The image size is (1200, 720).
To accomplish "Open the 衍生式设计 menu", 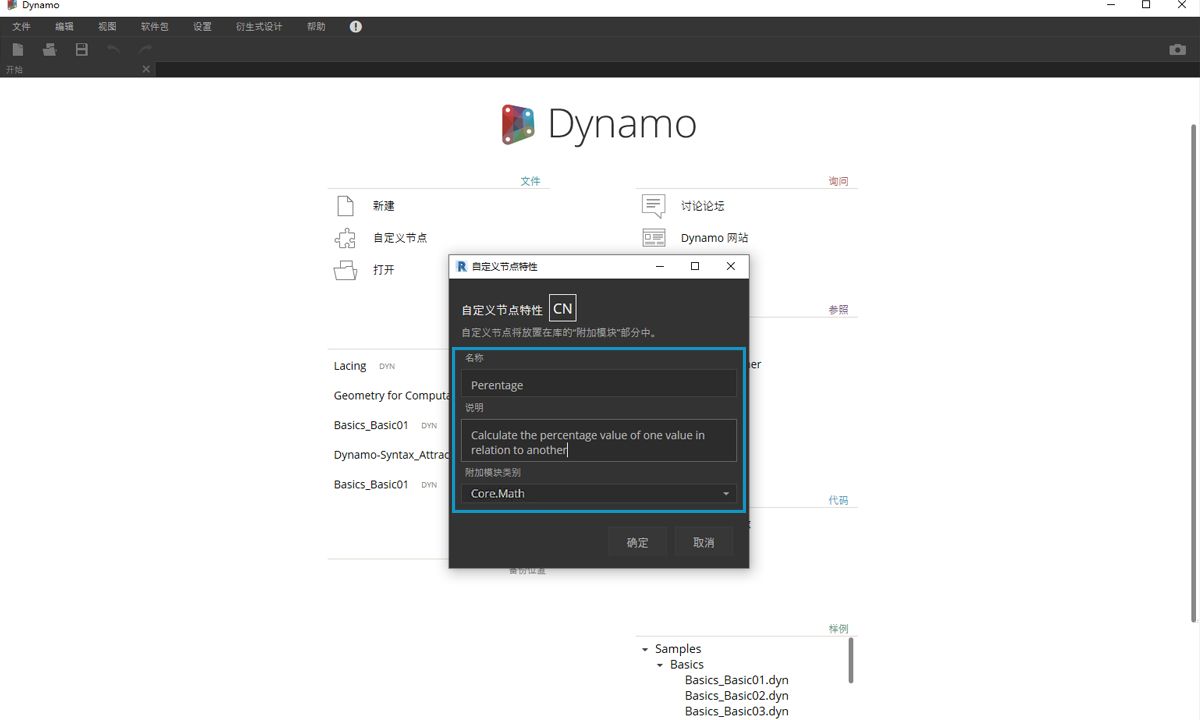I will point(260,27).
